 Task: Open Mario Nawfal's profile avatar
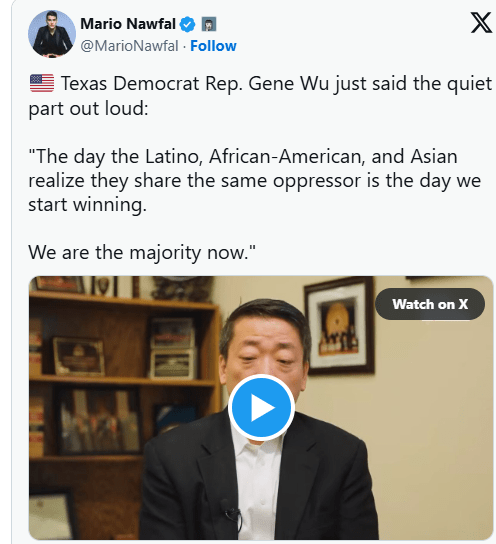[52, 34]
